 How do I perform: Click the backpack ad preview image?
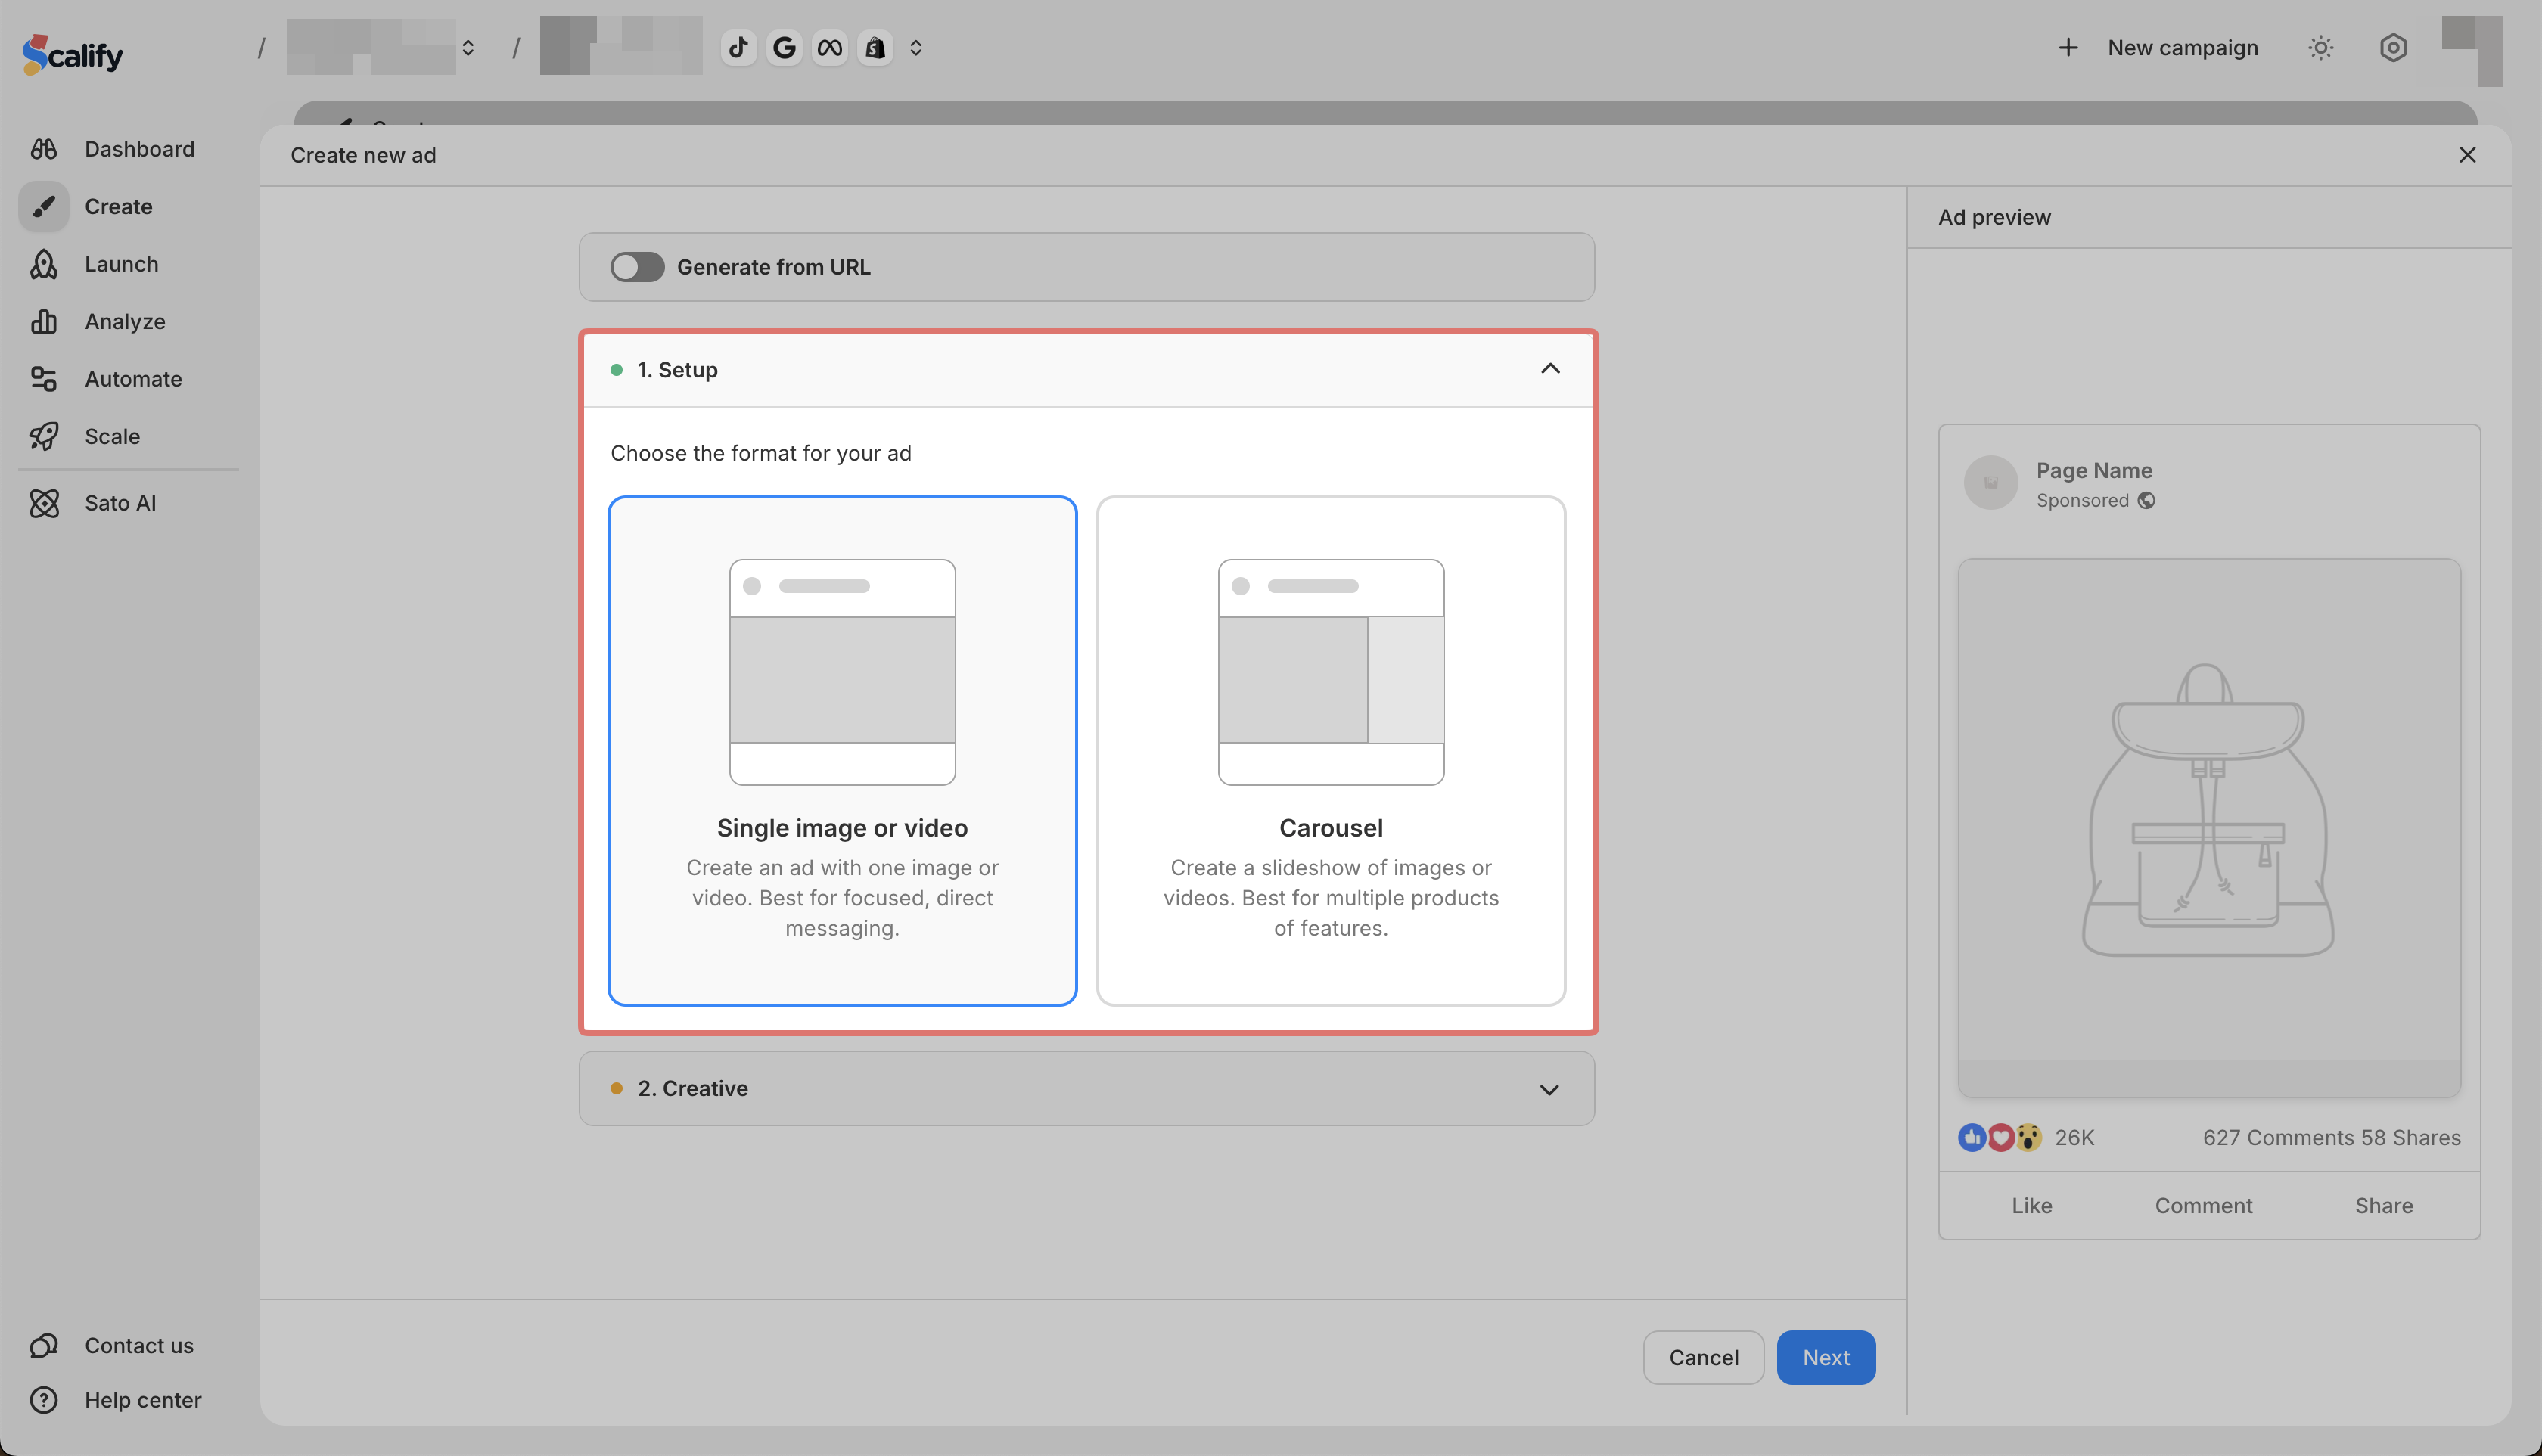[x=2208, y=810]
